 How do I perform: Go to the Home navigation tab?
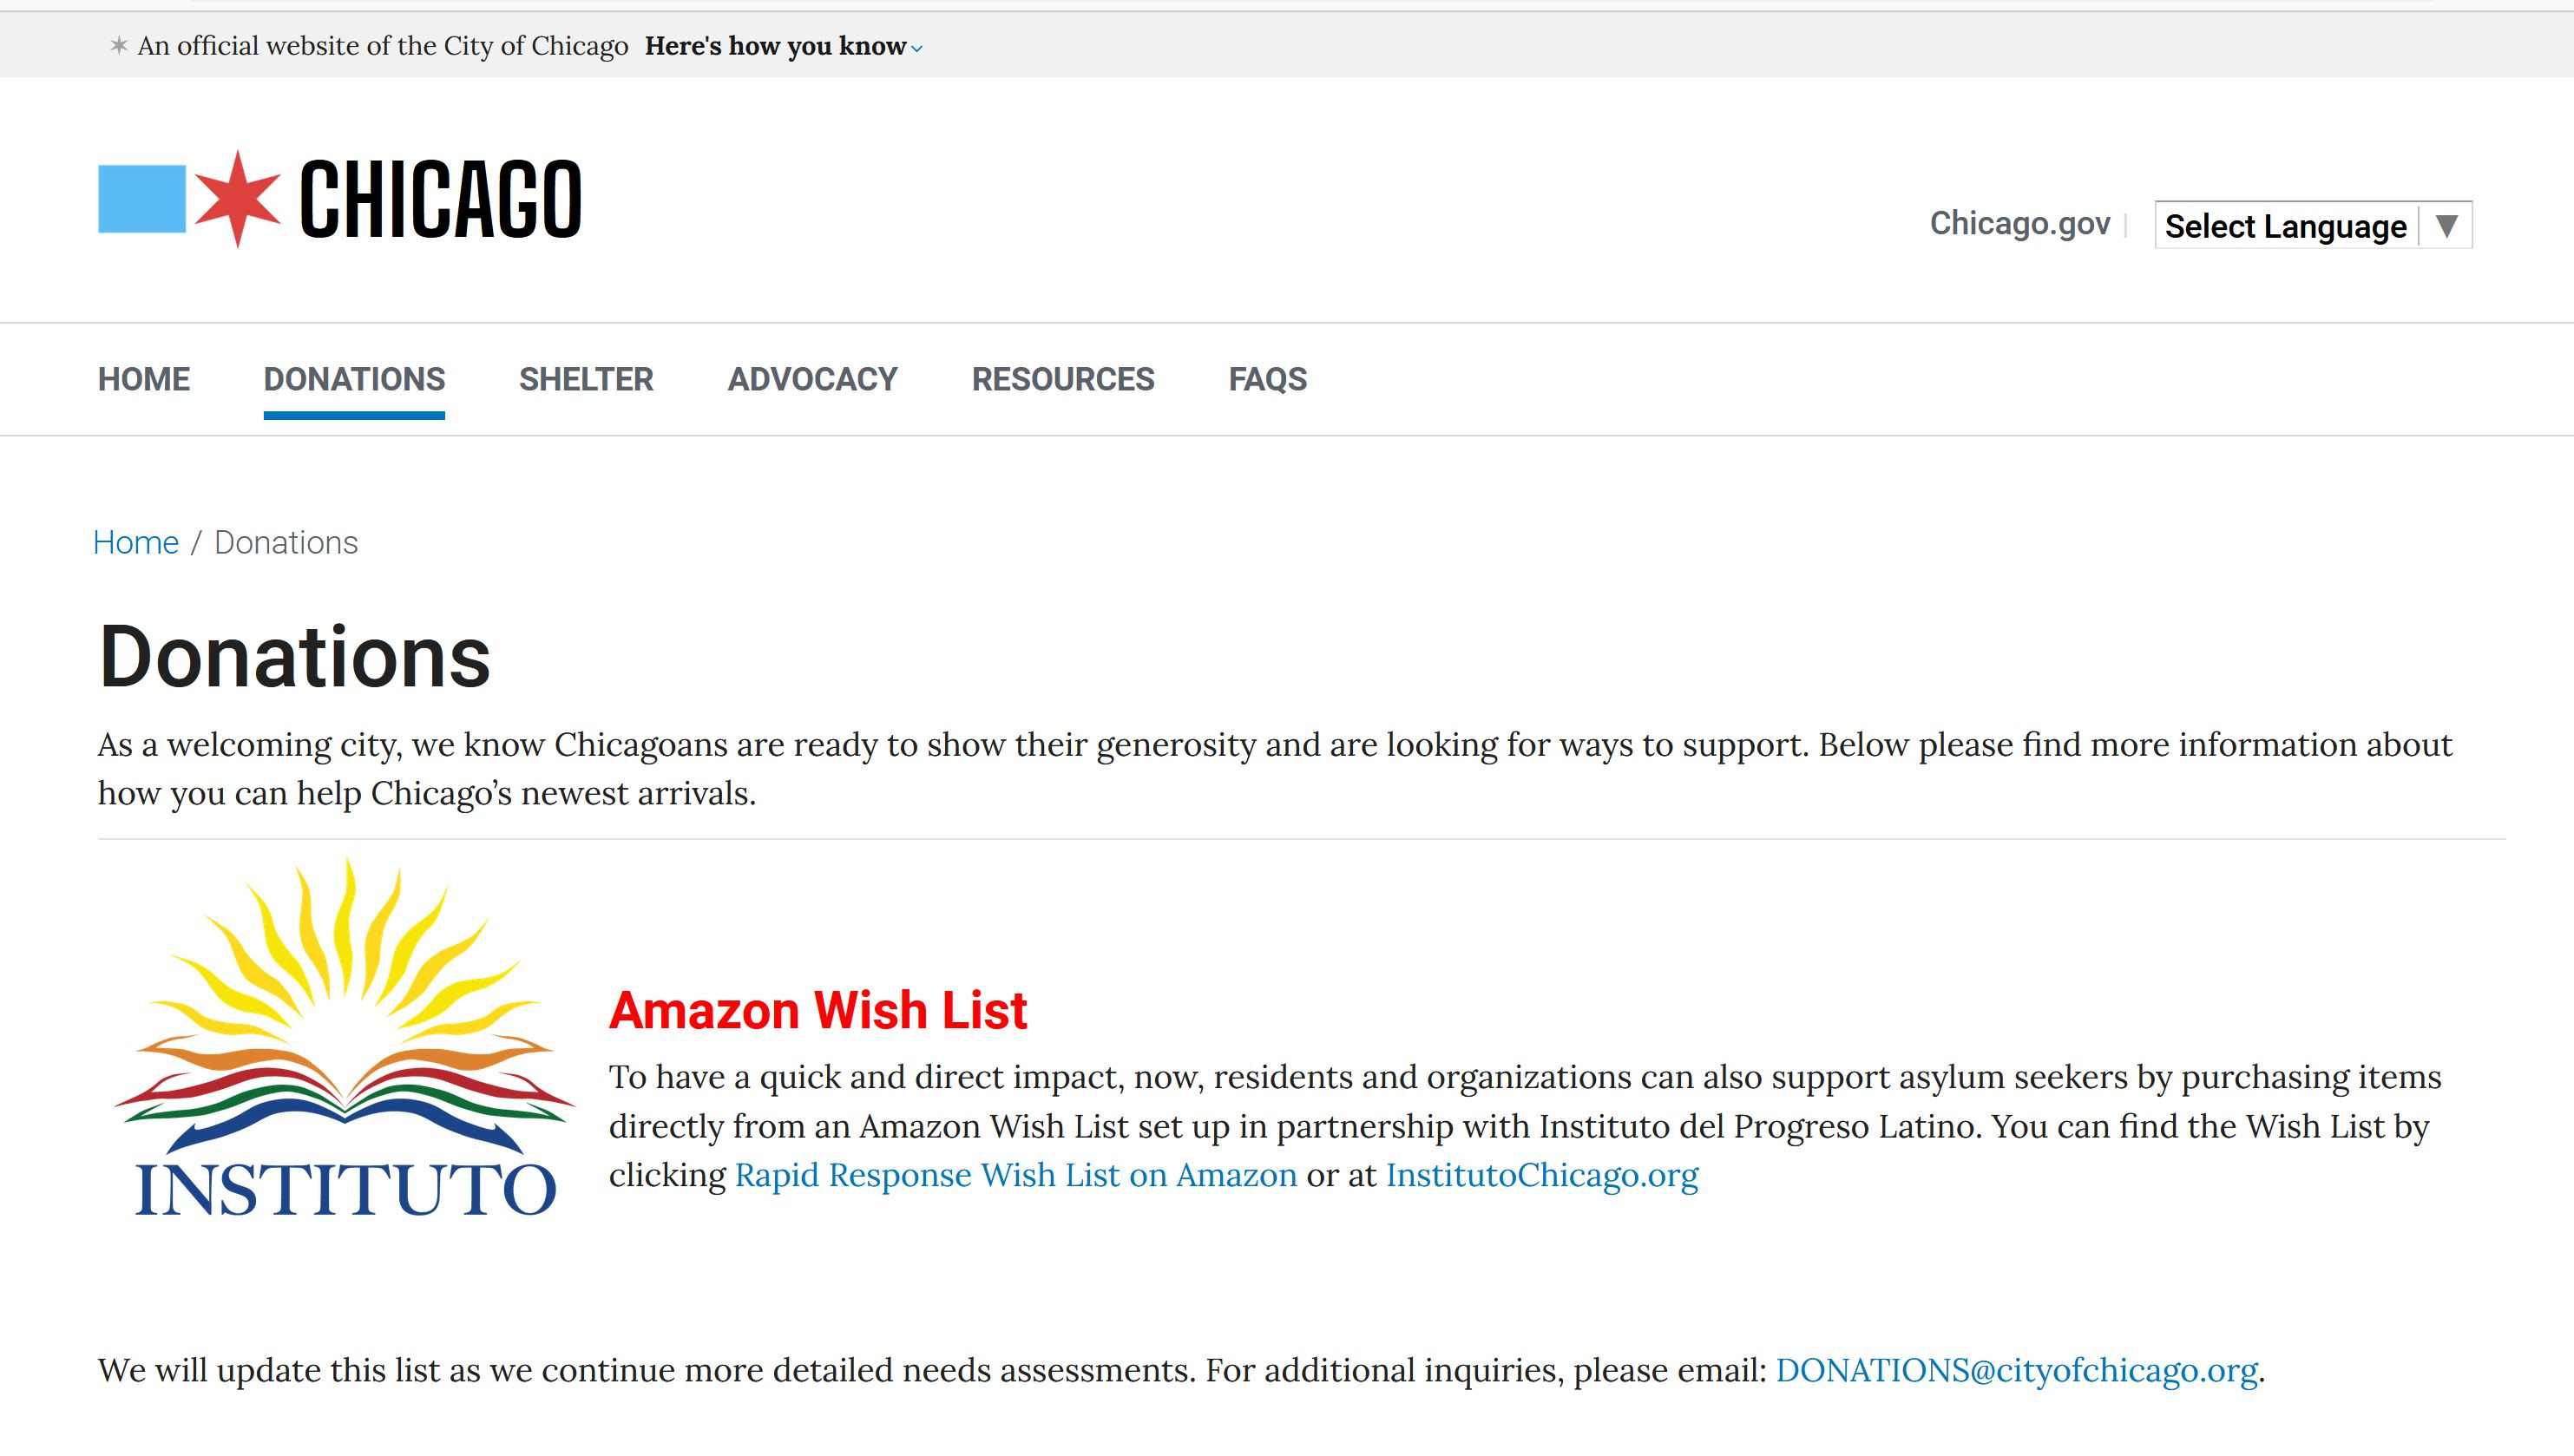click(144, 380)
